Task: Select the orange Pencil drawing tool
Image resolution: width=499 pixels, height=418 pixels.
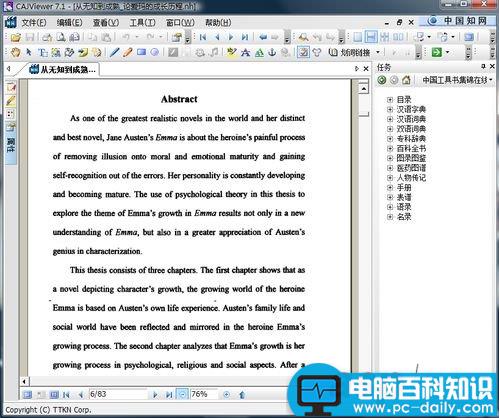Action: (127, 52)
